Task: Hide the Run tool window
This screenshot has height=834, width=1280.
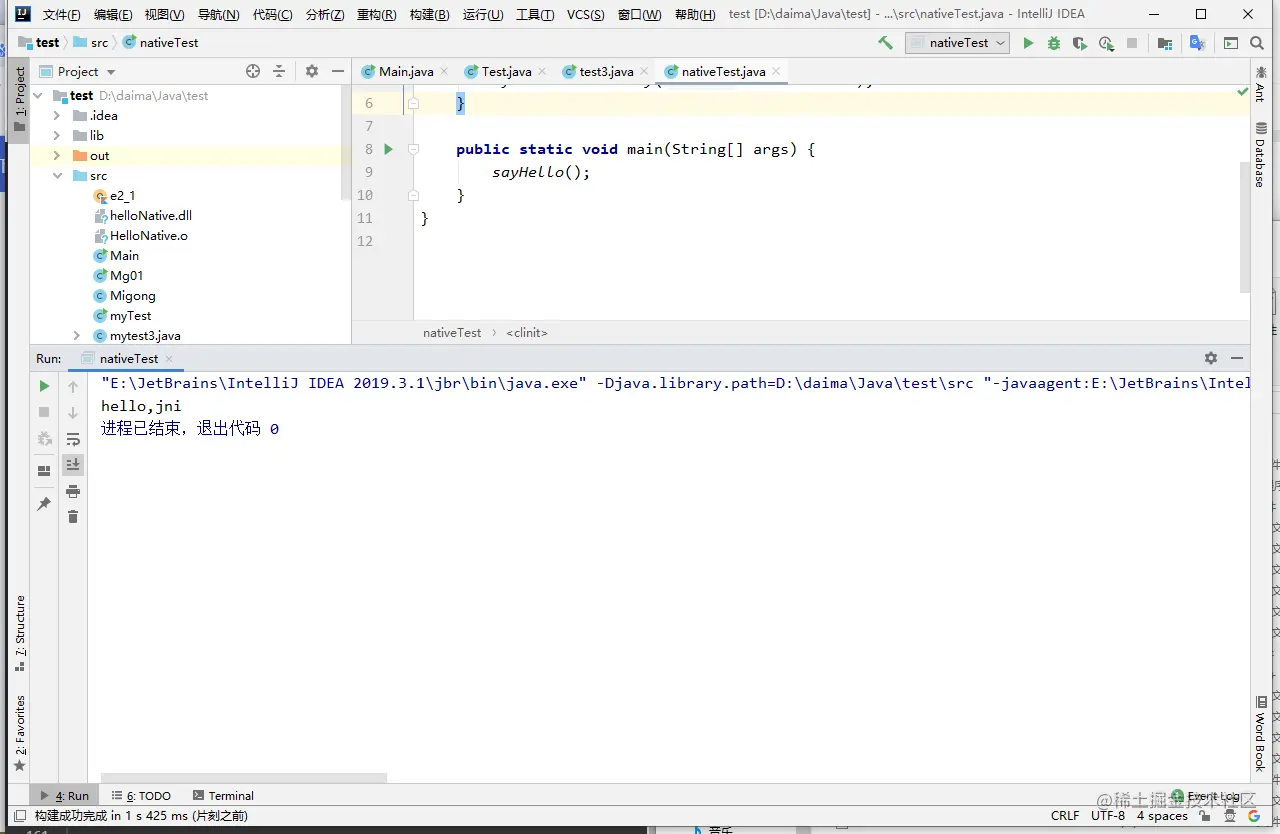Action: click(x=1237, y=358)
